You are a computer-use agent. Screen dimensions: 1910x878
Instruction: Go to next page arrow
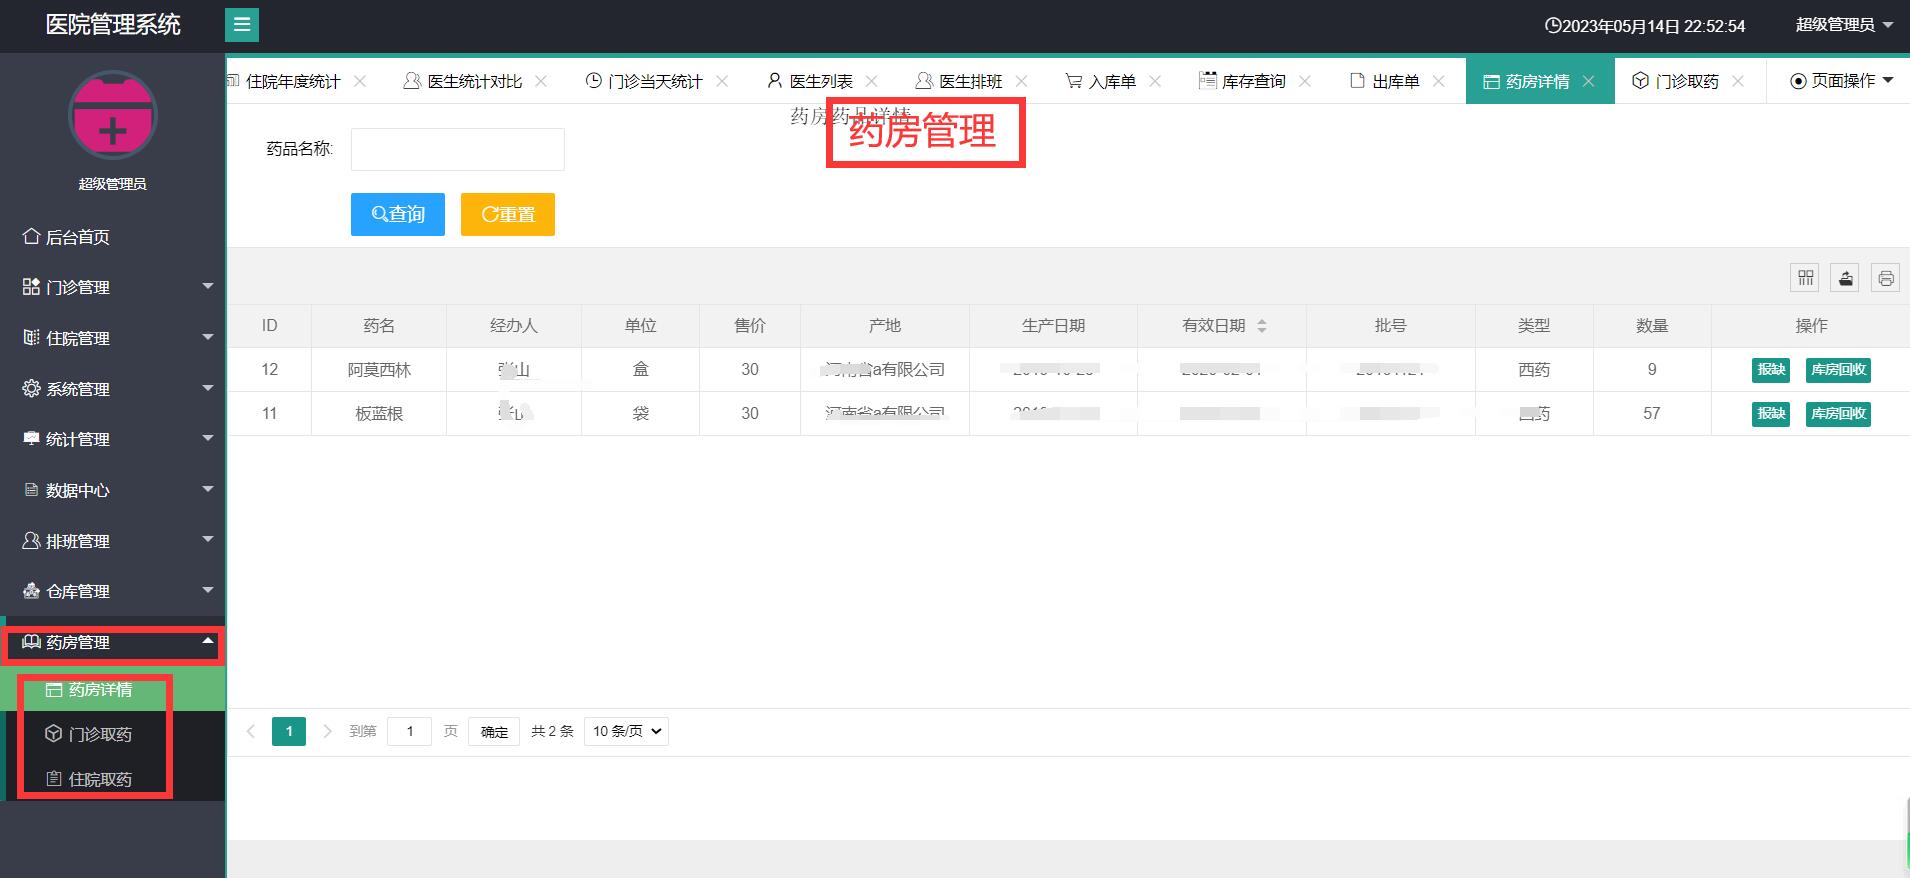[x=327, y=731]
